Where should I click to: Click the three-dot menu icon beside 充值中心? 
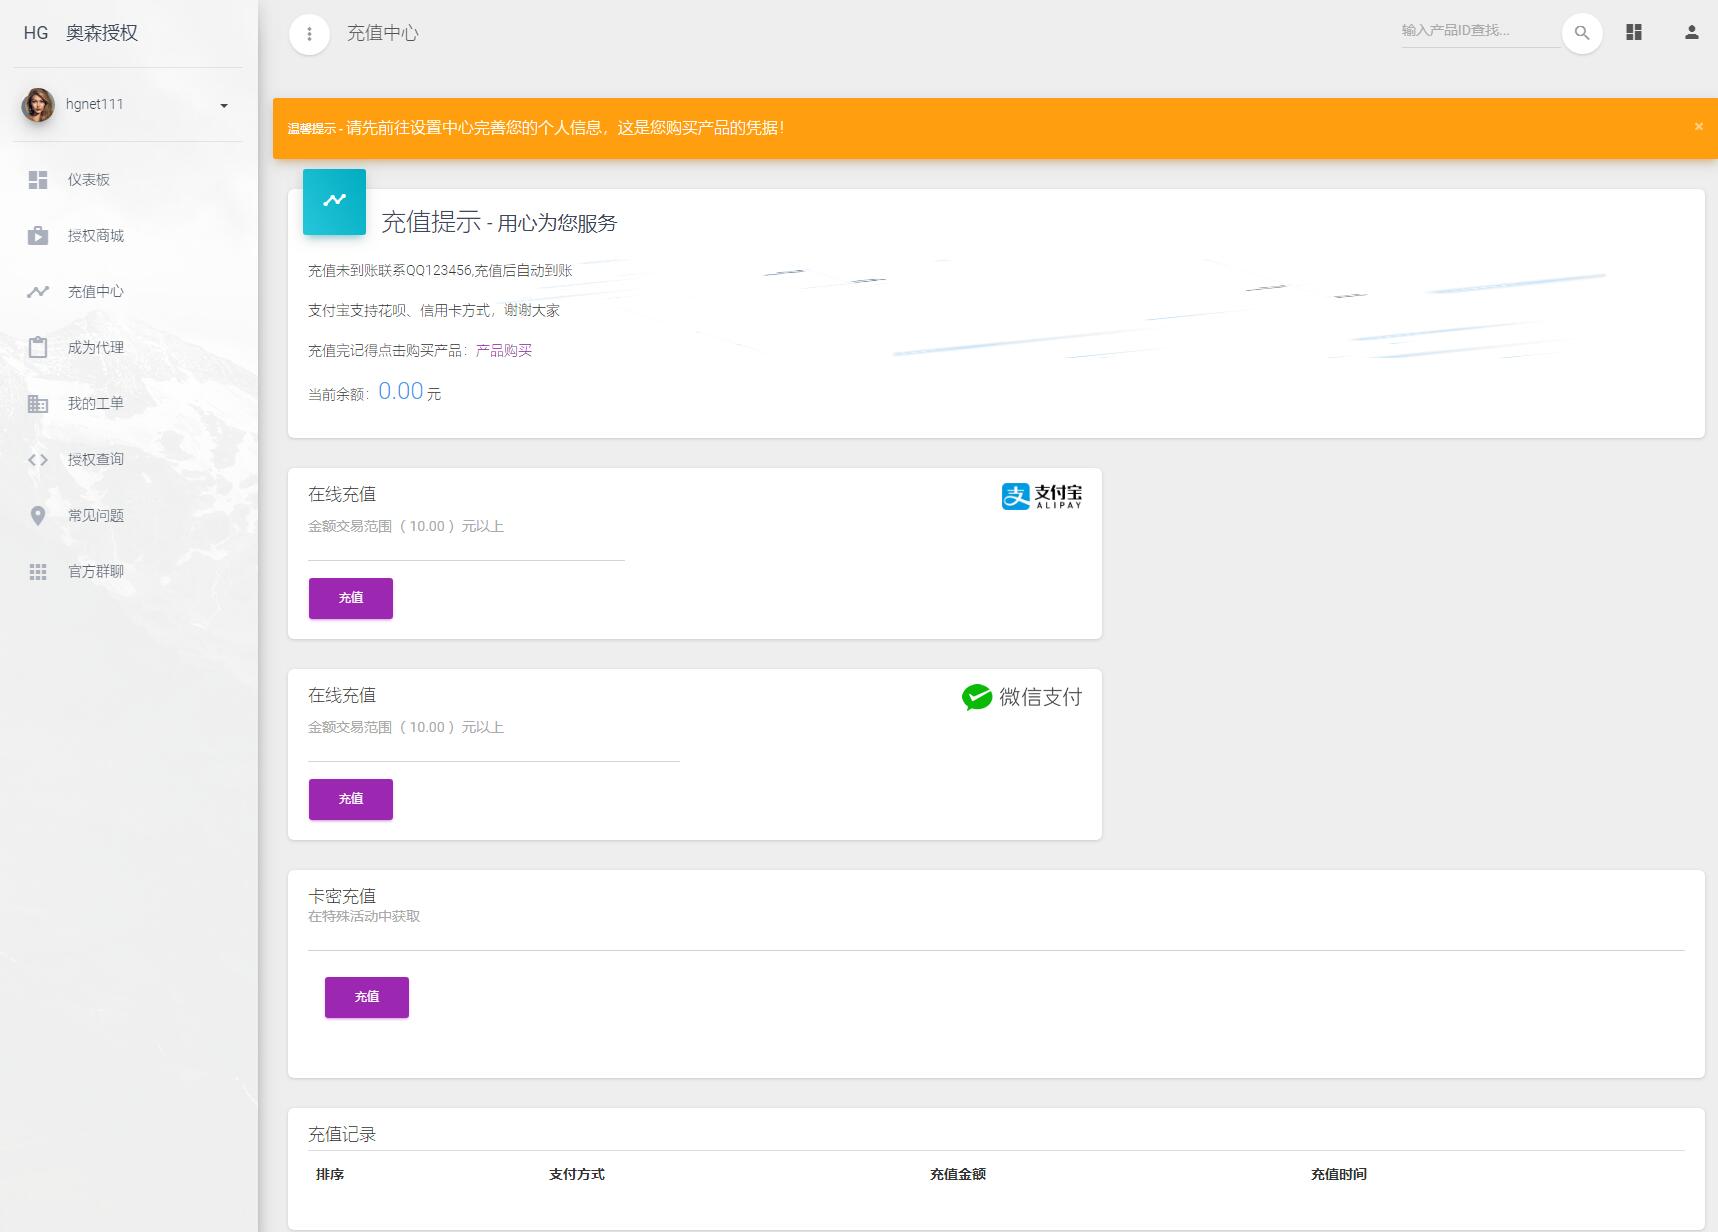click(309, 34)
